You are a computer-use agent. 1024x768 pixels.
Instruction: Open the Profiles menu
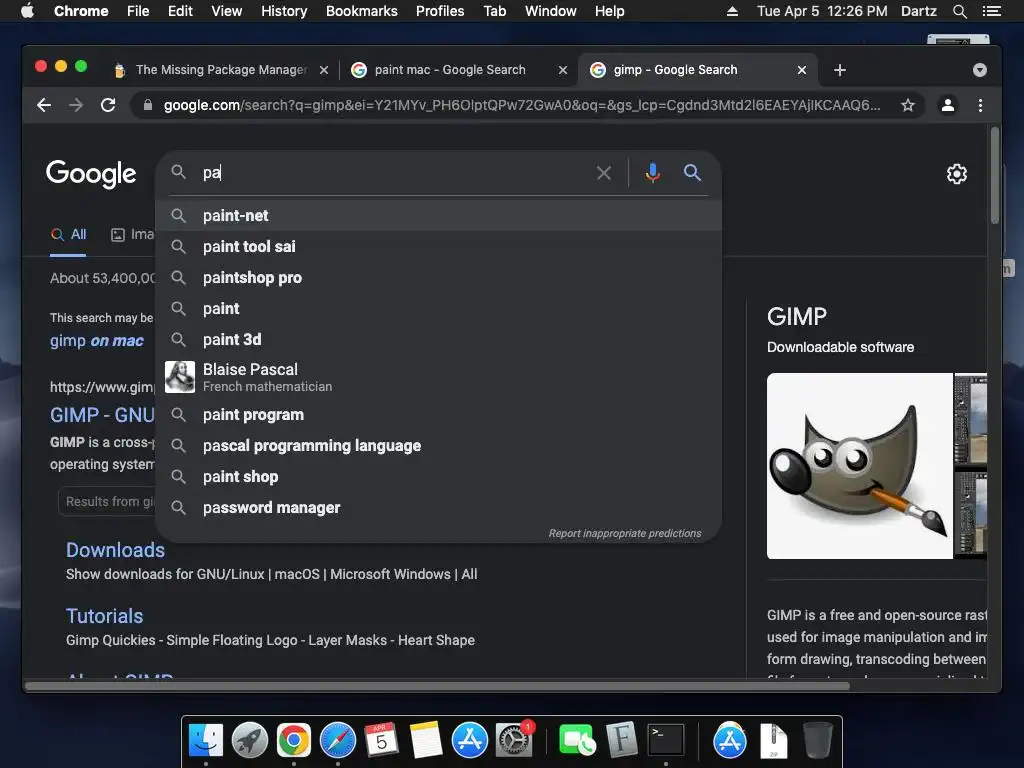[440, 11]
